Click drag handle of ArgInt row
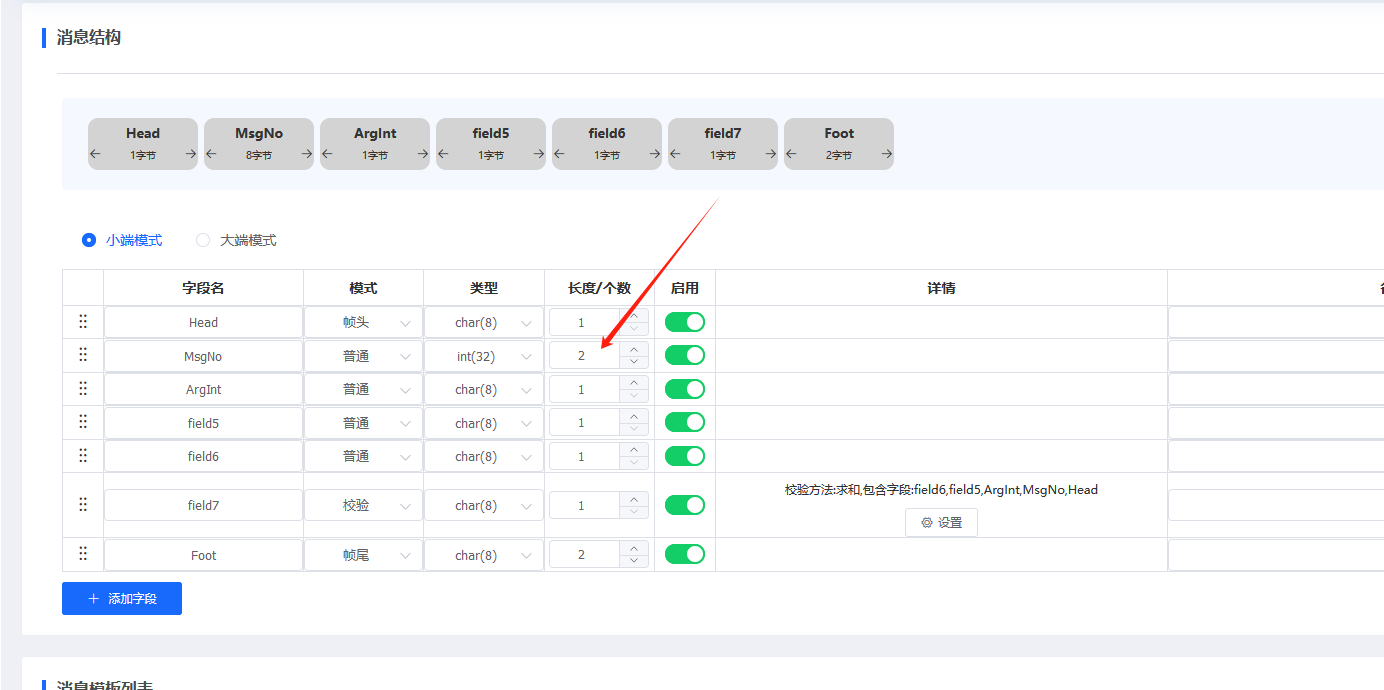 pyautogui.click(x=83, y=389)
